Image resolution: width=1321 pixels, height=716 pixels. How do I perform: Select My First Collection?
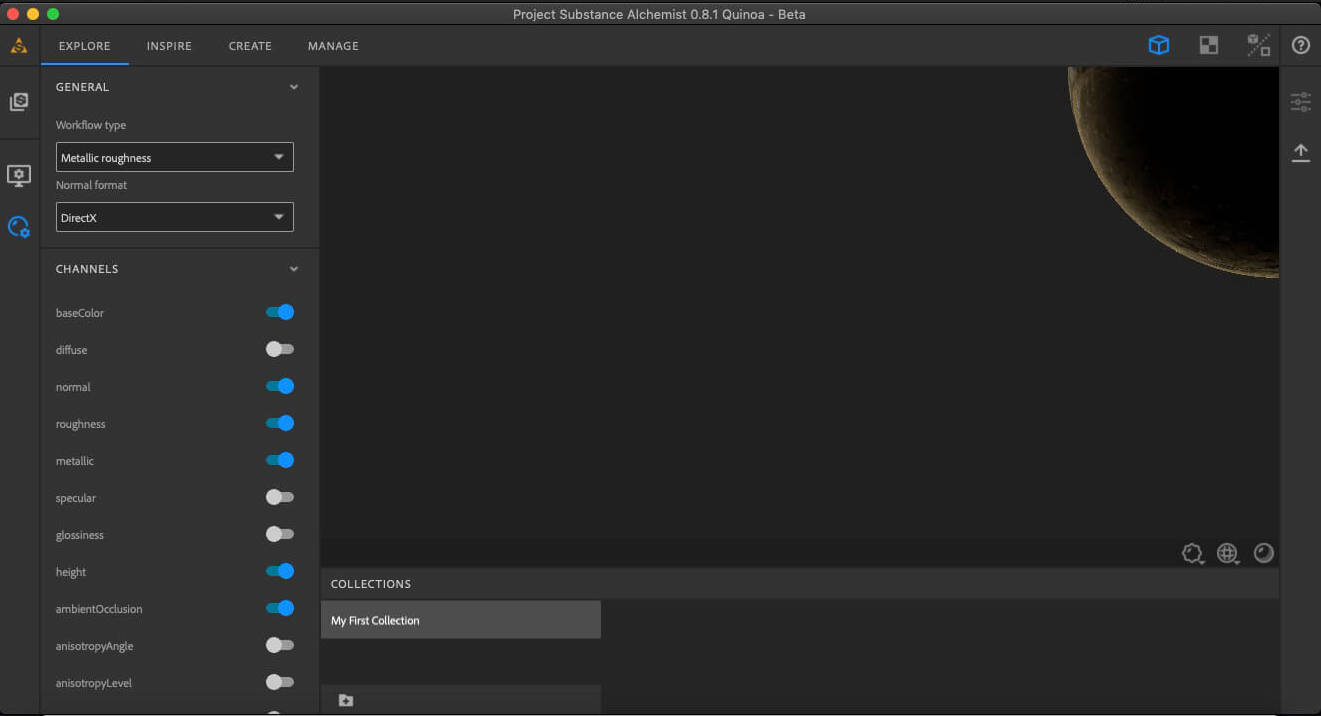[x=461, y=620]
